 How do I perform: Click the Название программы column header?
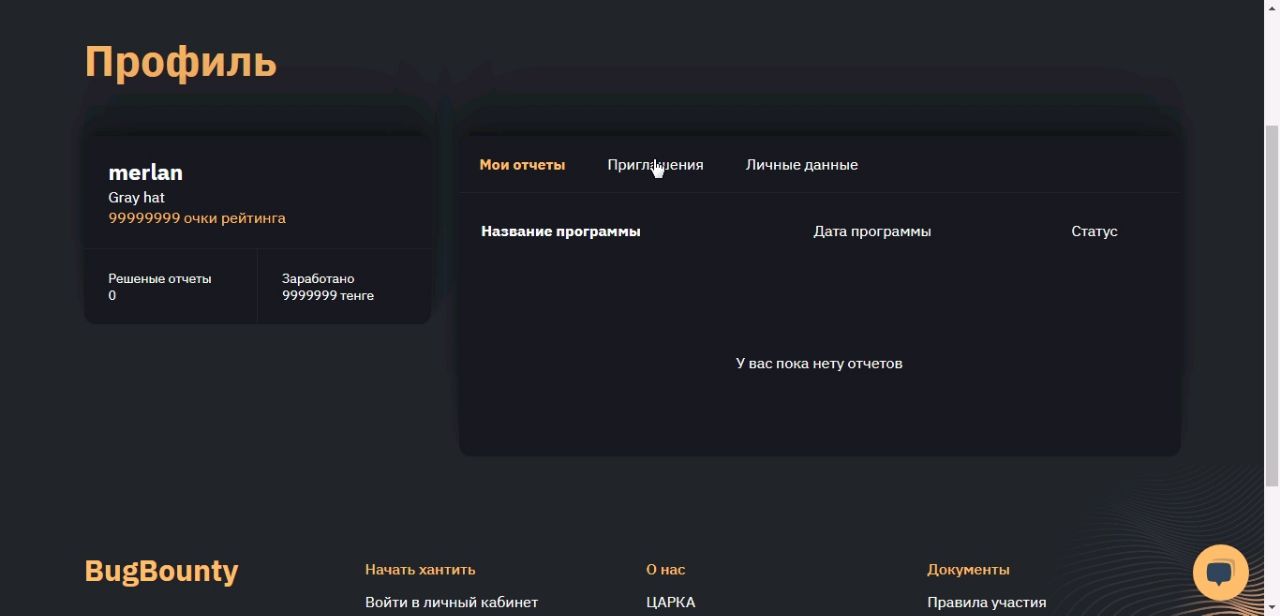561,231
